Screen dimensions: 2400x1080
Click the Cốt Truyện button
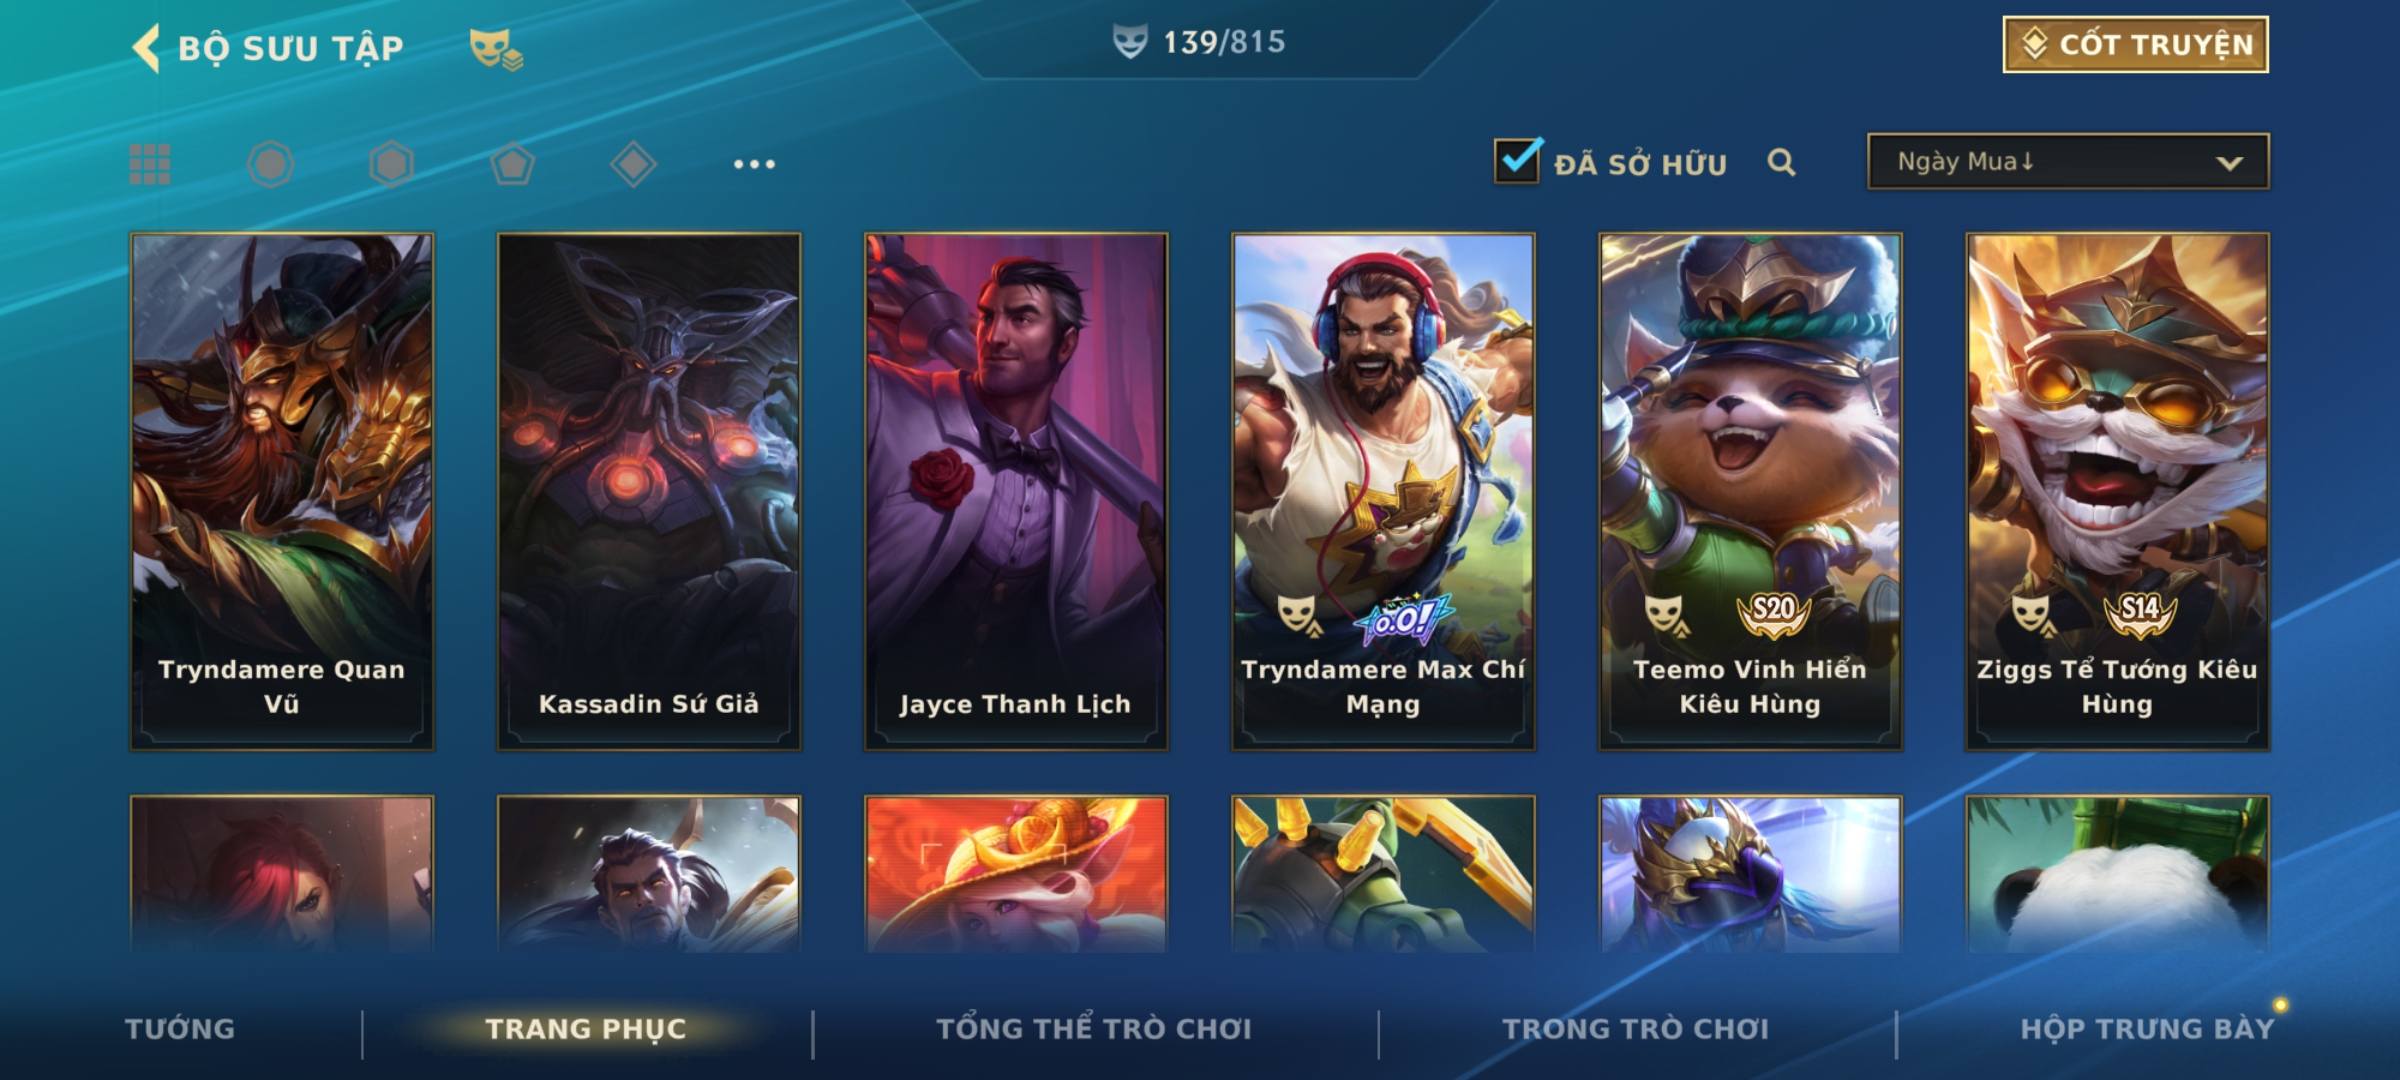[2135, 45]
